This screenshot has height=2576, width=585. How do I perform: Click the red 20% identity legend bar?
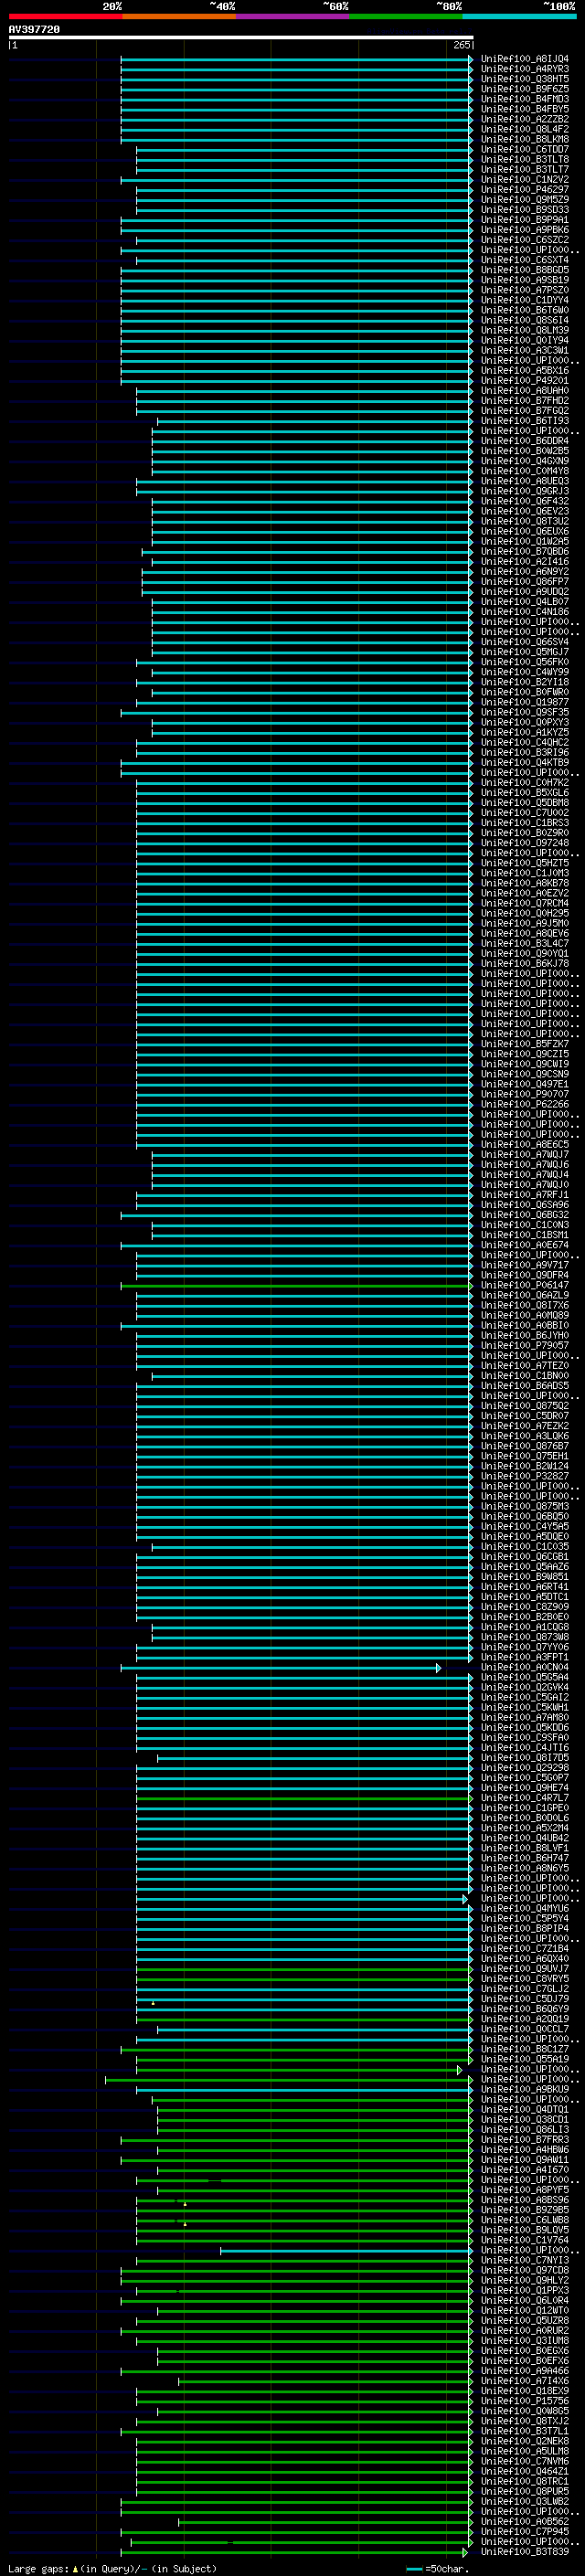pyautogui.click(x=65, y=16)
